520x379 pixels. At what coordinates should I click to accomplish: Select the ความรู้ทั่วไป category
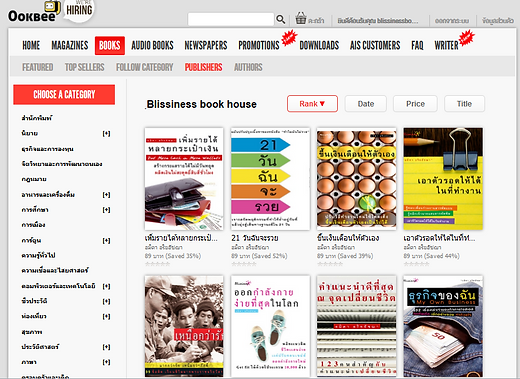(38, 256)
